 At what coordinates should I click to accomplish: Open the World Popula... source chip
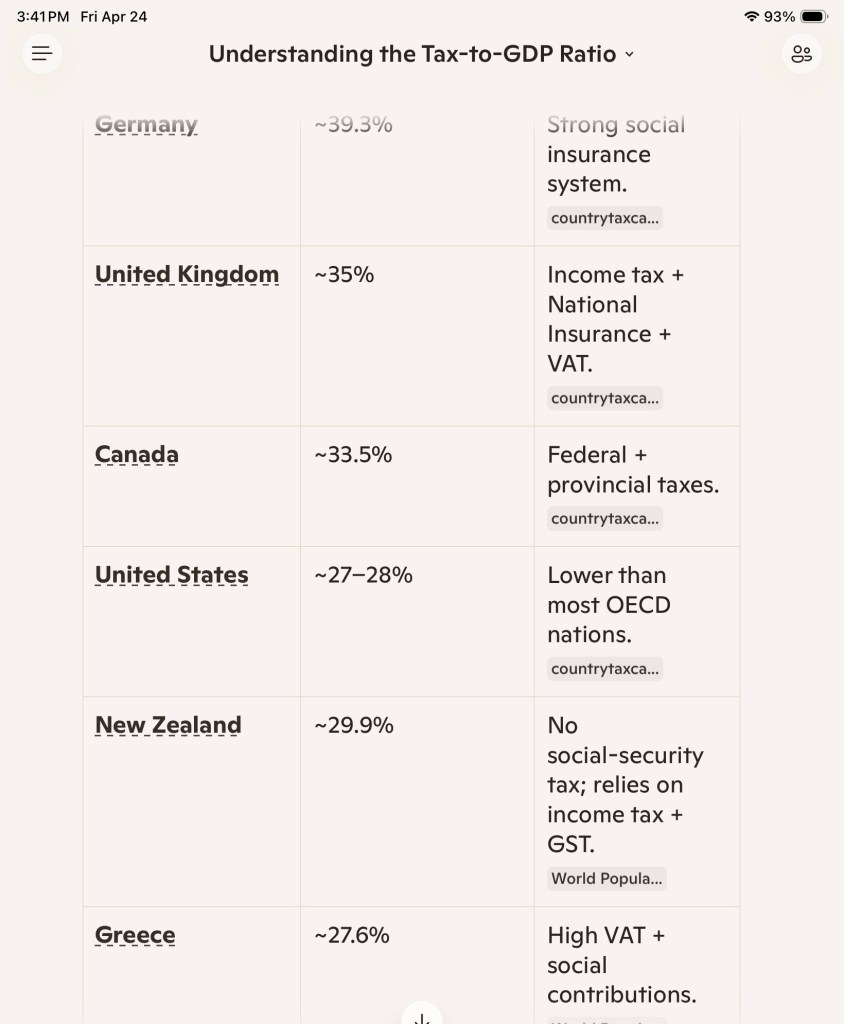pos(606,878)
